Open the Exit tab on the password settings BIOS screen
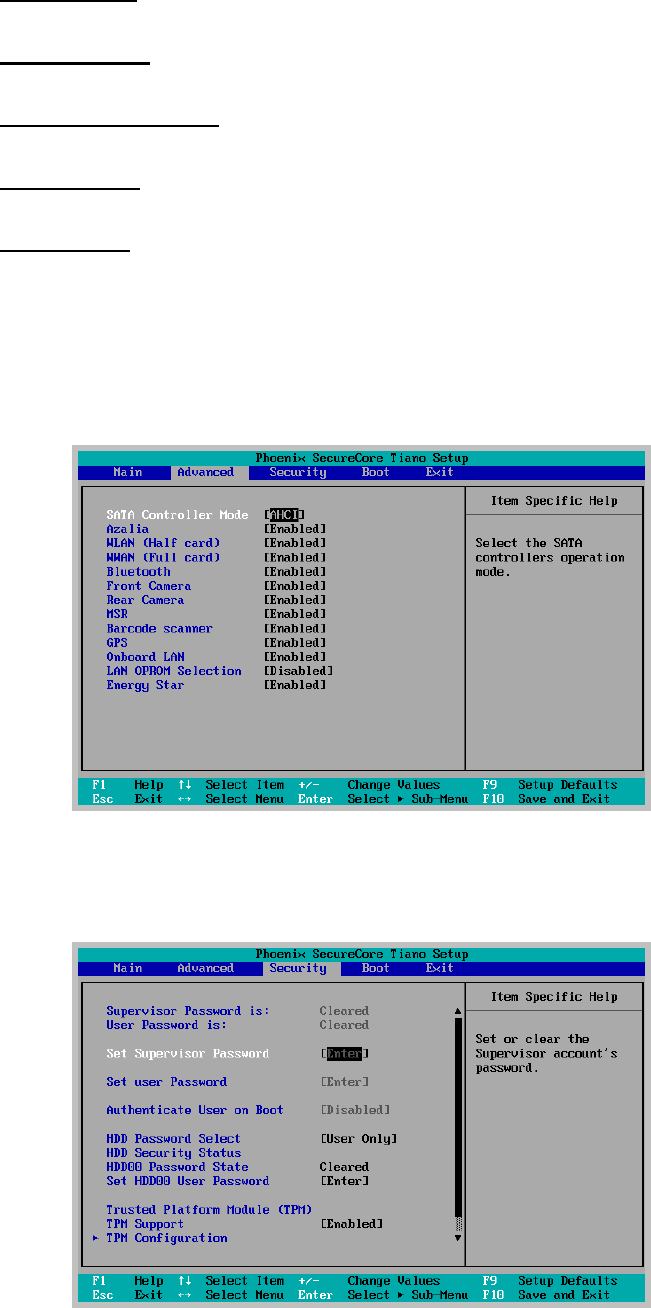This screenshot has height=1308, width=651. click(x=440, y=968)
